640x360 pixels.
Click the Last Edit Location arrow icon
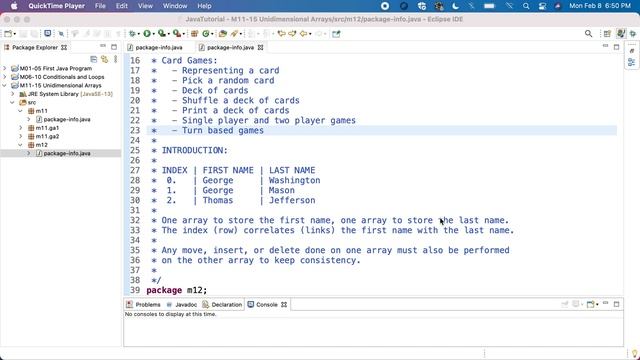click(x=281, y=34)
